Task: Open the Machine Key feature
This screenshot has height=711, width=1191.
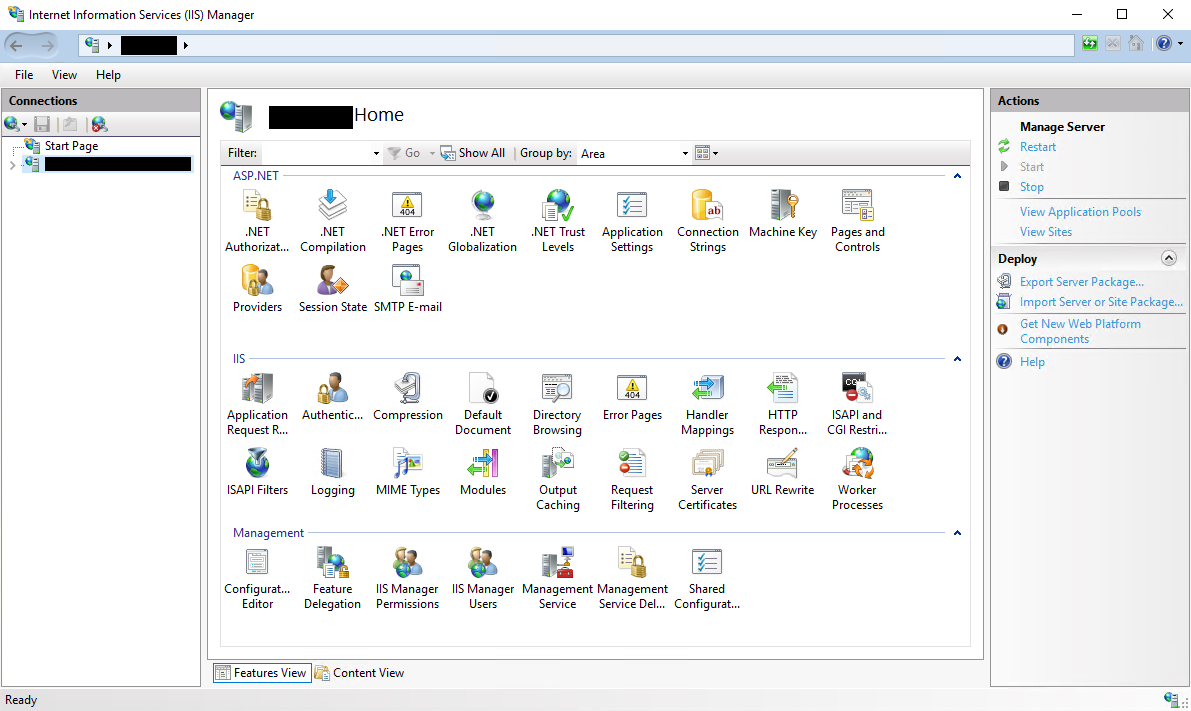Action: tap(783, 214)
